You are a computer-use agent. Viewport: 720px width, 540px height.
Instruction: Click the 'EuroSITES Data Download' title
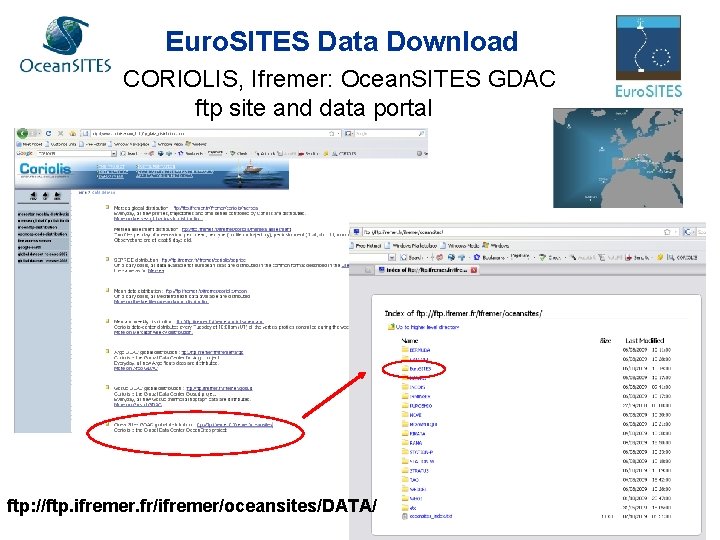(342, 41)
